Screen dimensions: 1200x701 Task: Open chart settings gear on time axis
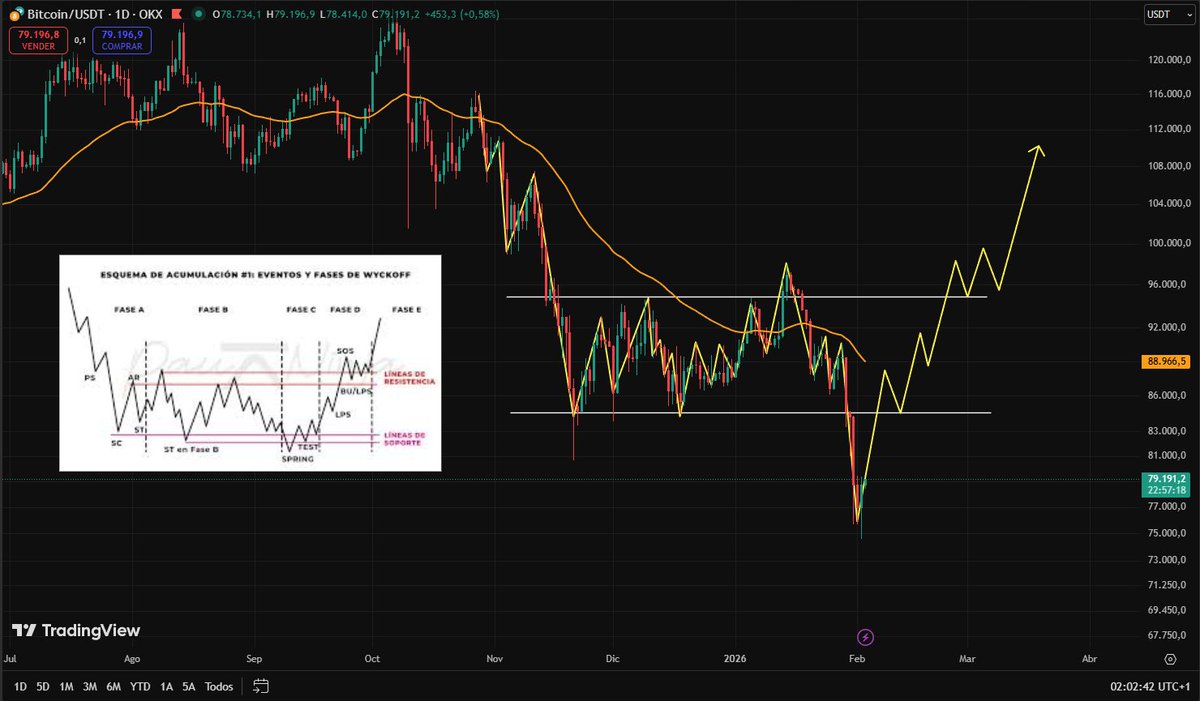tap(1169, 660)
